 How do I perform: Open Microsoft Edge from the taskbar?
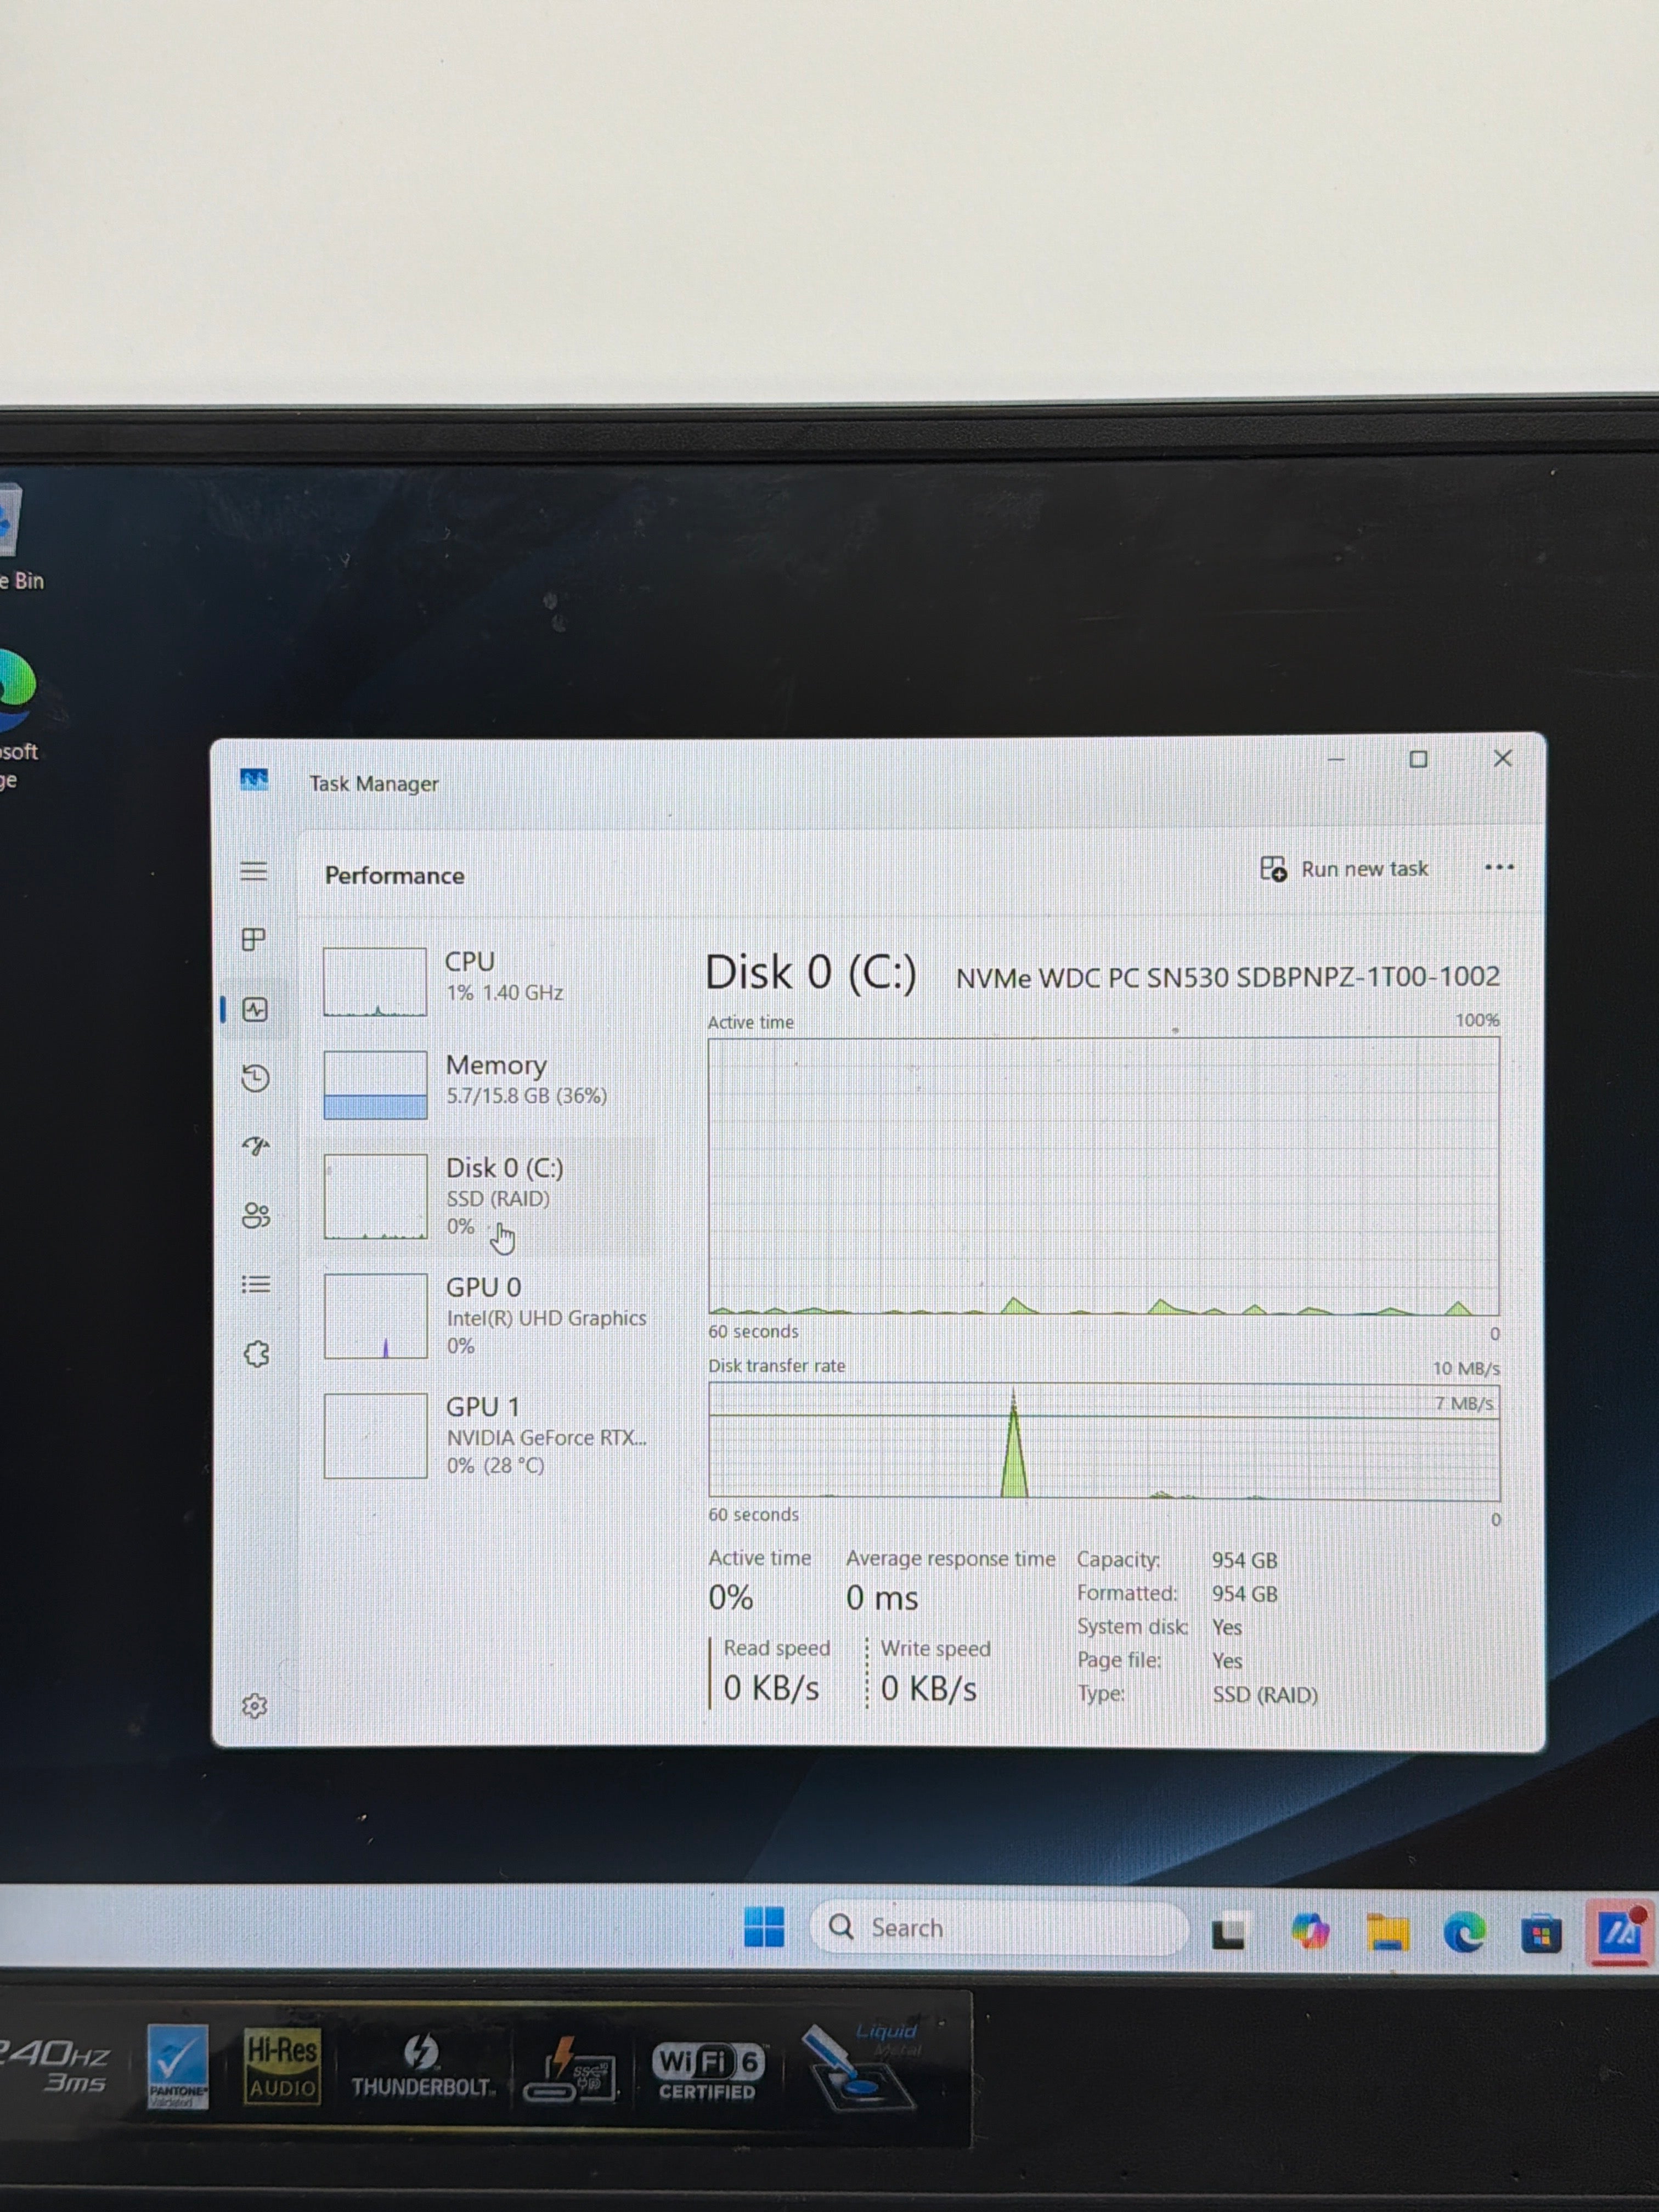(1465, 1933)
